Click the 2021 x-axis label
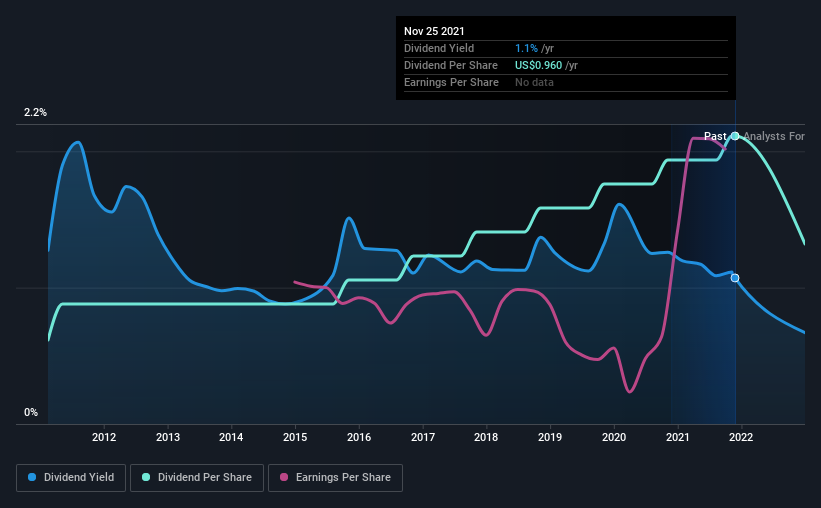821x508 pixels. click(x=678, y=437)
